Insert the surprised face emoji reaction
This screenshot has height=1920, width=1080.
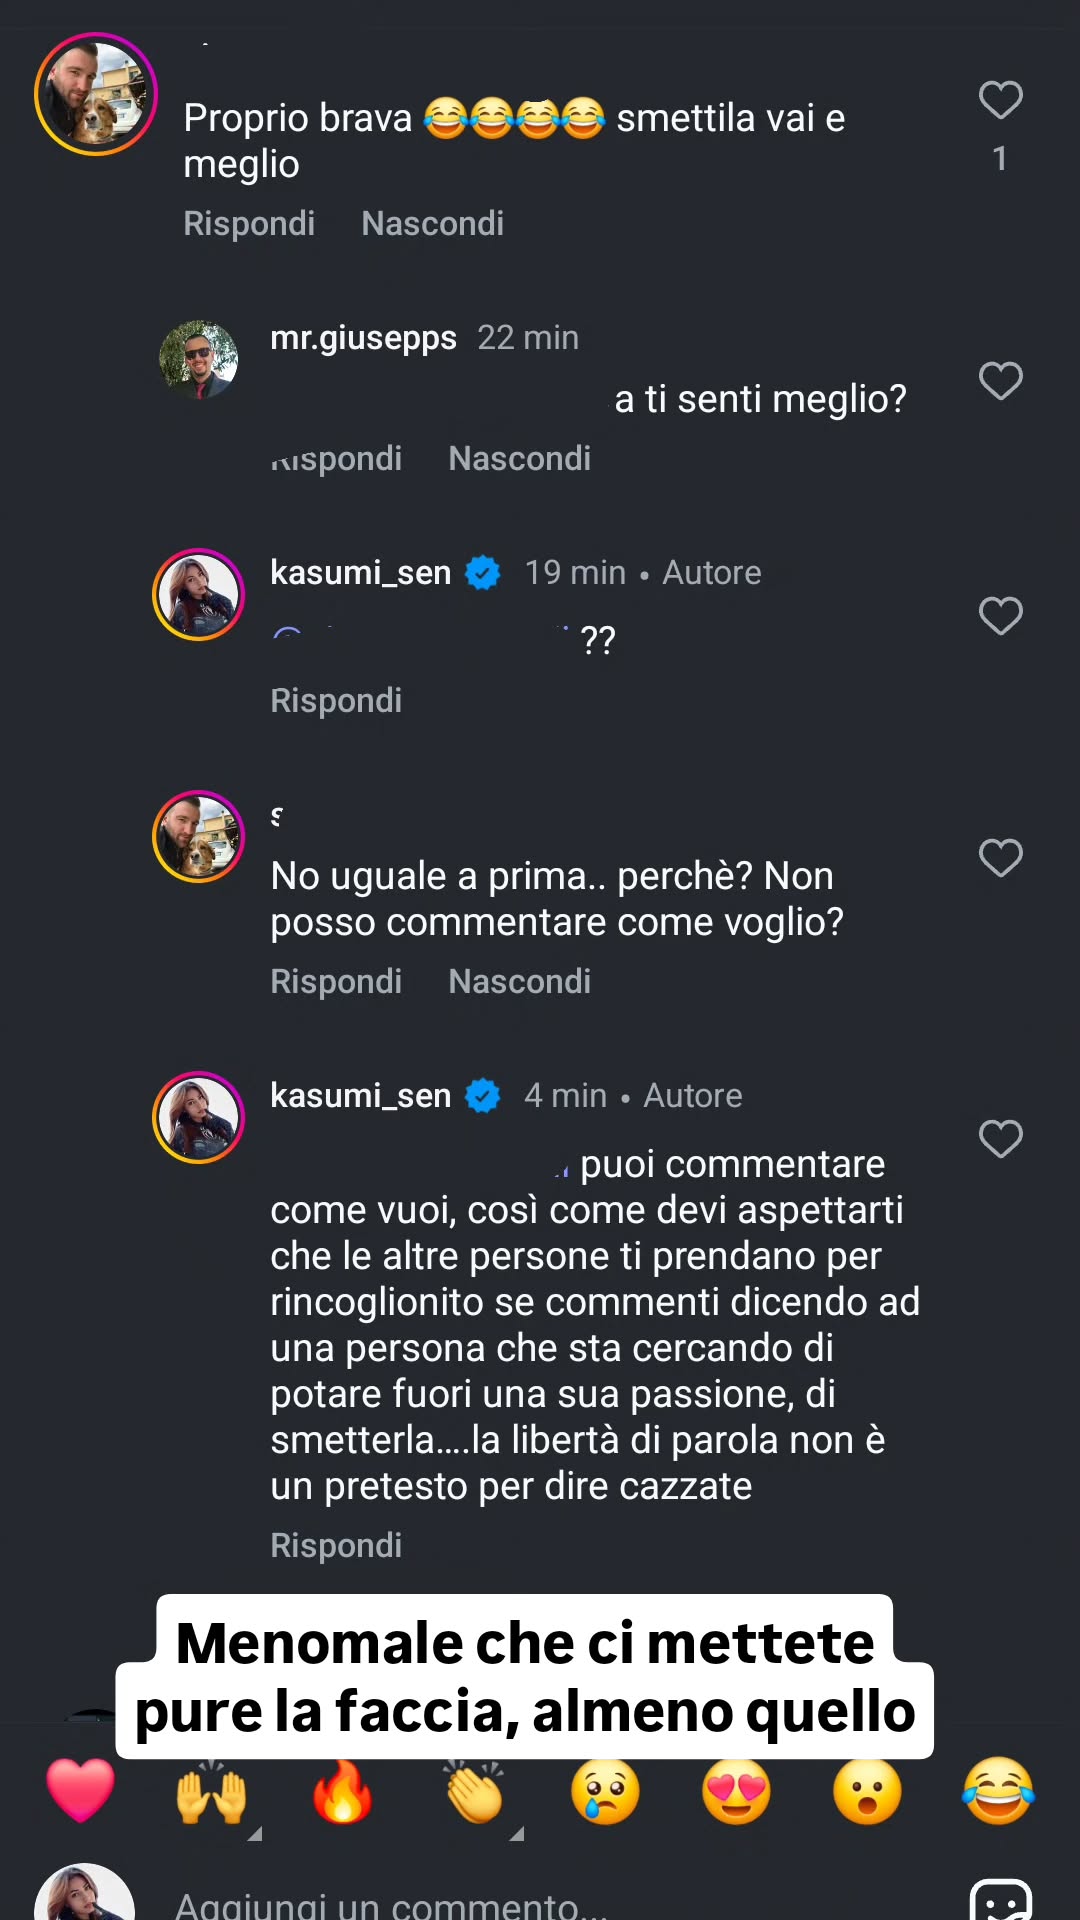tap(867, 1792)
